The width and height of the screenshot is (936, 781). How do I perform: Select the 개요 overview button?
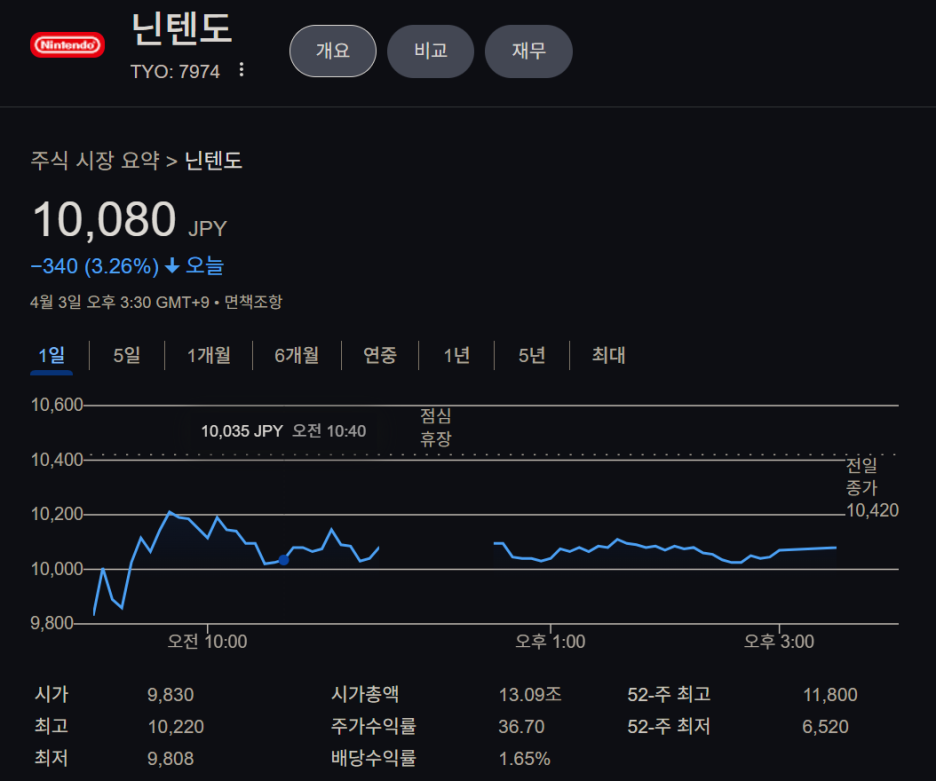coord(332,51)
